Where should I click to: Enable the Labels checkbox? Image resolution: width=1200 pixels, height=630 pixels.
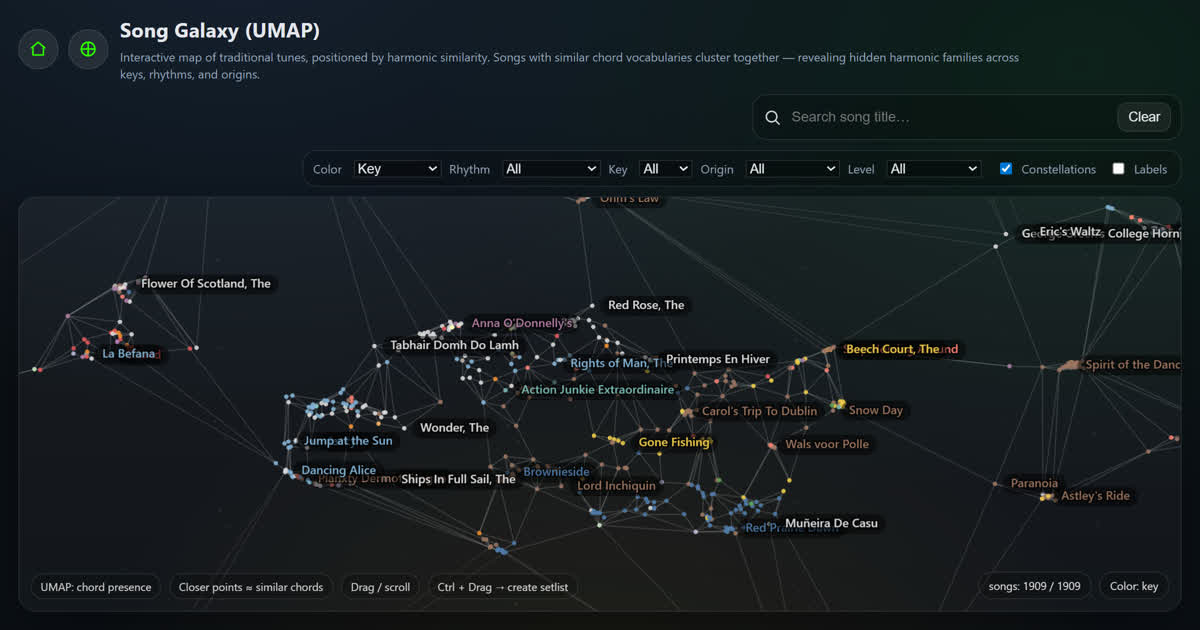[x=1118, y=168]
